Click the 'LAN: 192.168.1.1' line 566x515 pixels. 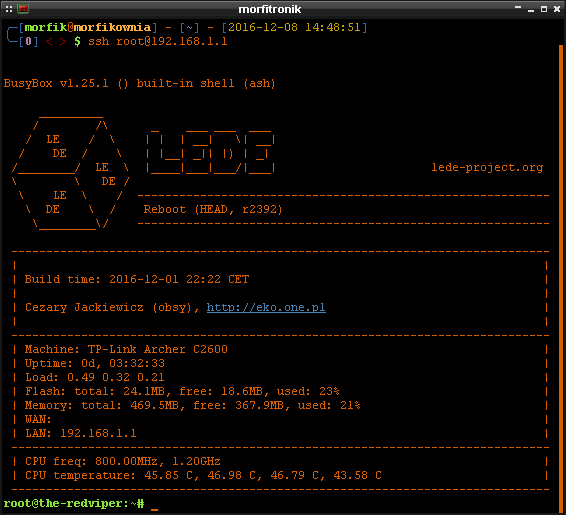tap(80, 433)
